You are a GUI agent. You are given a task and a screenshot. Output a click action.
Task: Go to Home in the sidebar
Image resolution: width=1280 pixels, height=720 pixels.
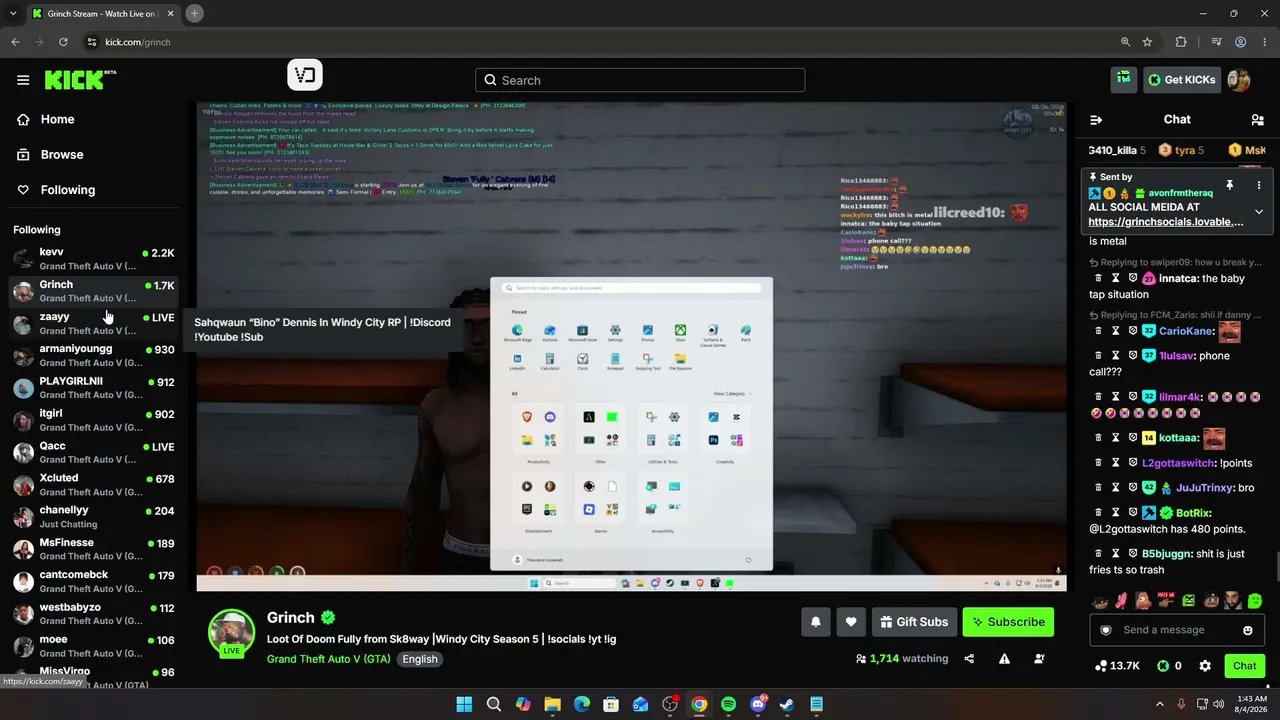pyautogui.click(x=57, y=119)
